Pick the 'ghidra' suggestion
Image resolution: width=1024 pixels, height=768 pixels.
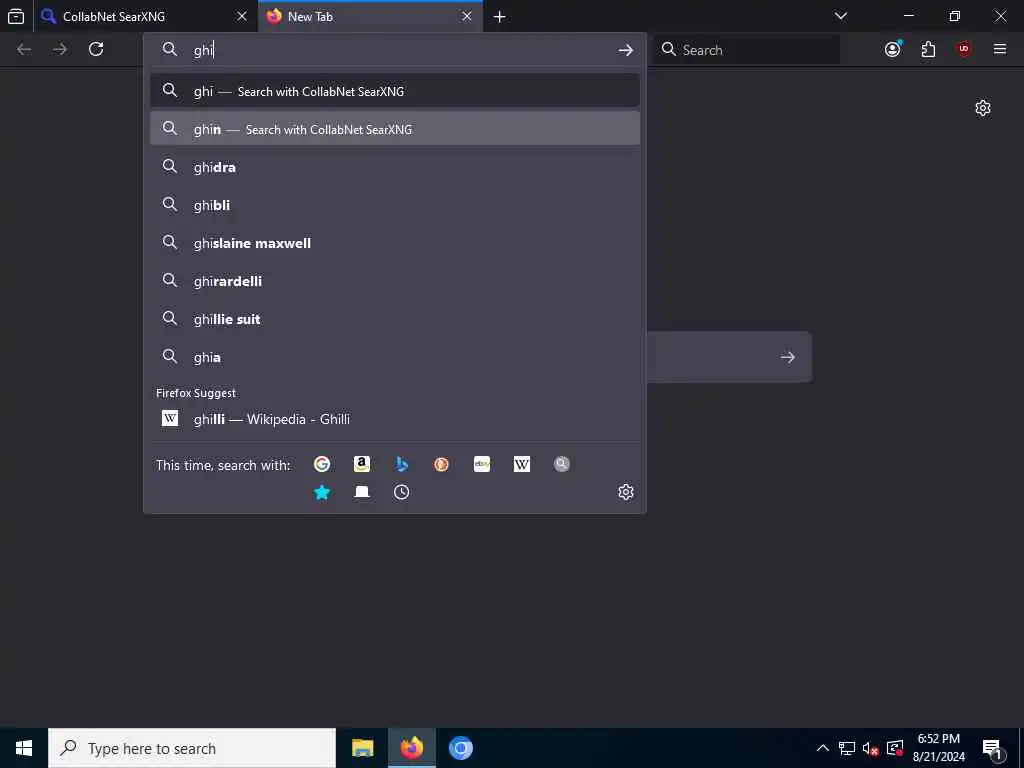coord(394,167)
